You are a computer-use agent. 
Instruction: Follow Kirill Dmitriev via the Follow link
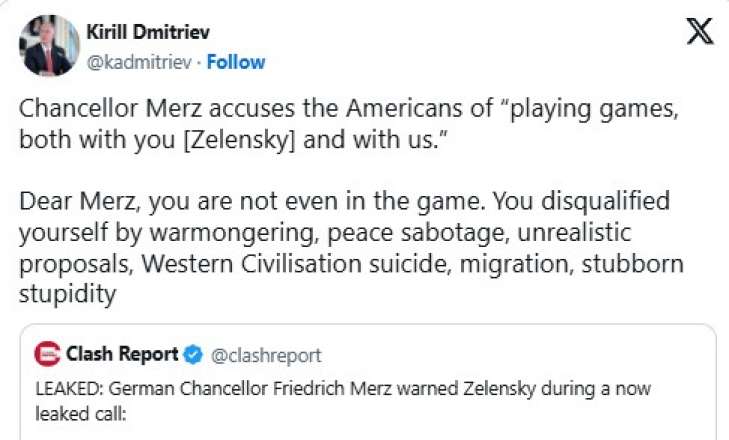click(236, 62)
